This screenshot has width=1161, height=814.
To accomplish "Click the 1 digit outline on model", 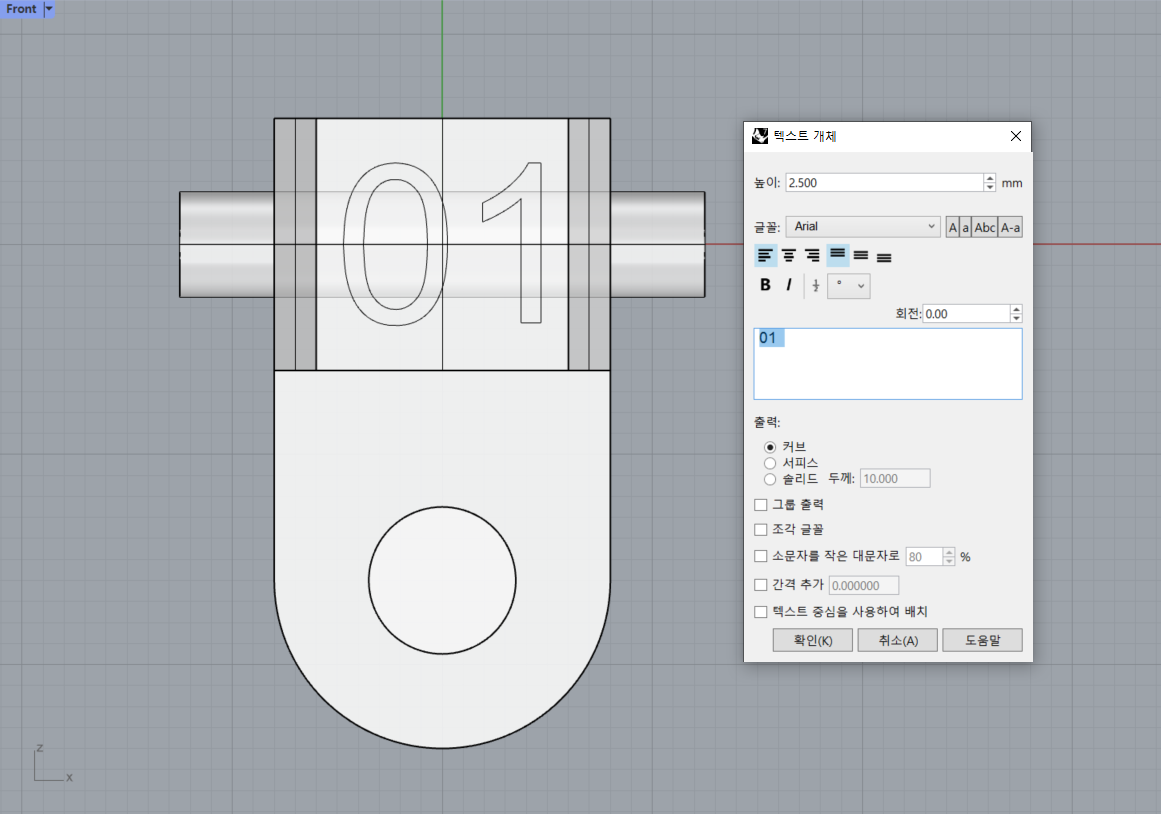I will coord(512,243).
